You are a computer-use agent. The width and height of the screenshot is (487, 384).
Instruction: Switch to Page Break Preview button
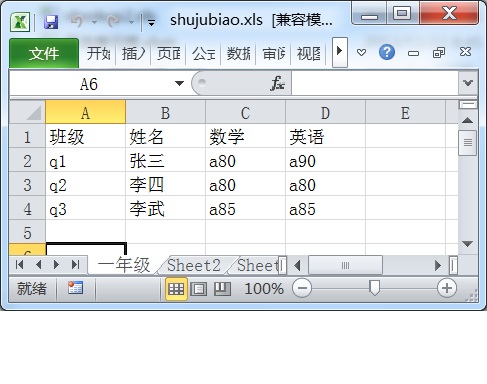pyautogui.click(x=222, y=289)
